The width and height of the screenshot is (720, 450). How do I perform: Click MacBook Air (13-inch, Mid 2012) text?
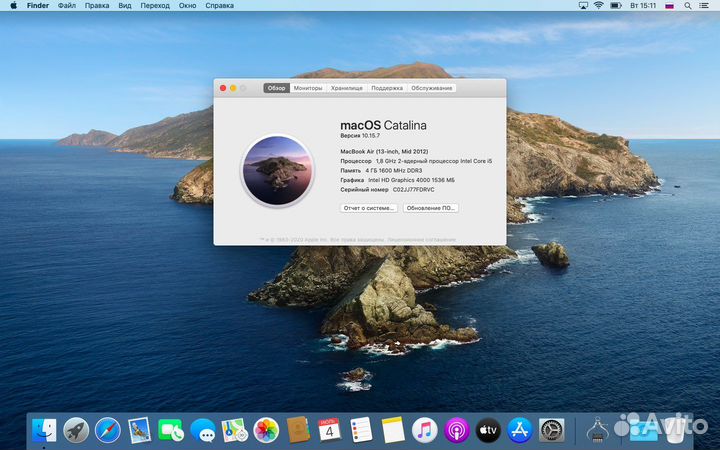point(384,152)
